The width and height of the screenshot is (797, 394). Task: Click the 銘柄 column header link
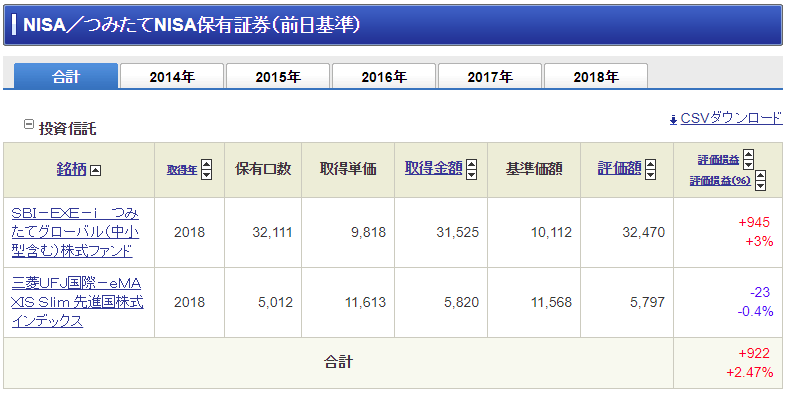coord(72,169)
